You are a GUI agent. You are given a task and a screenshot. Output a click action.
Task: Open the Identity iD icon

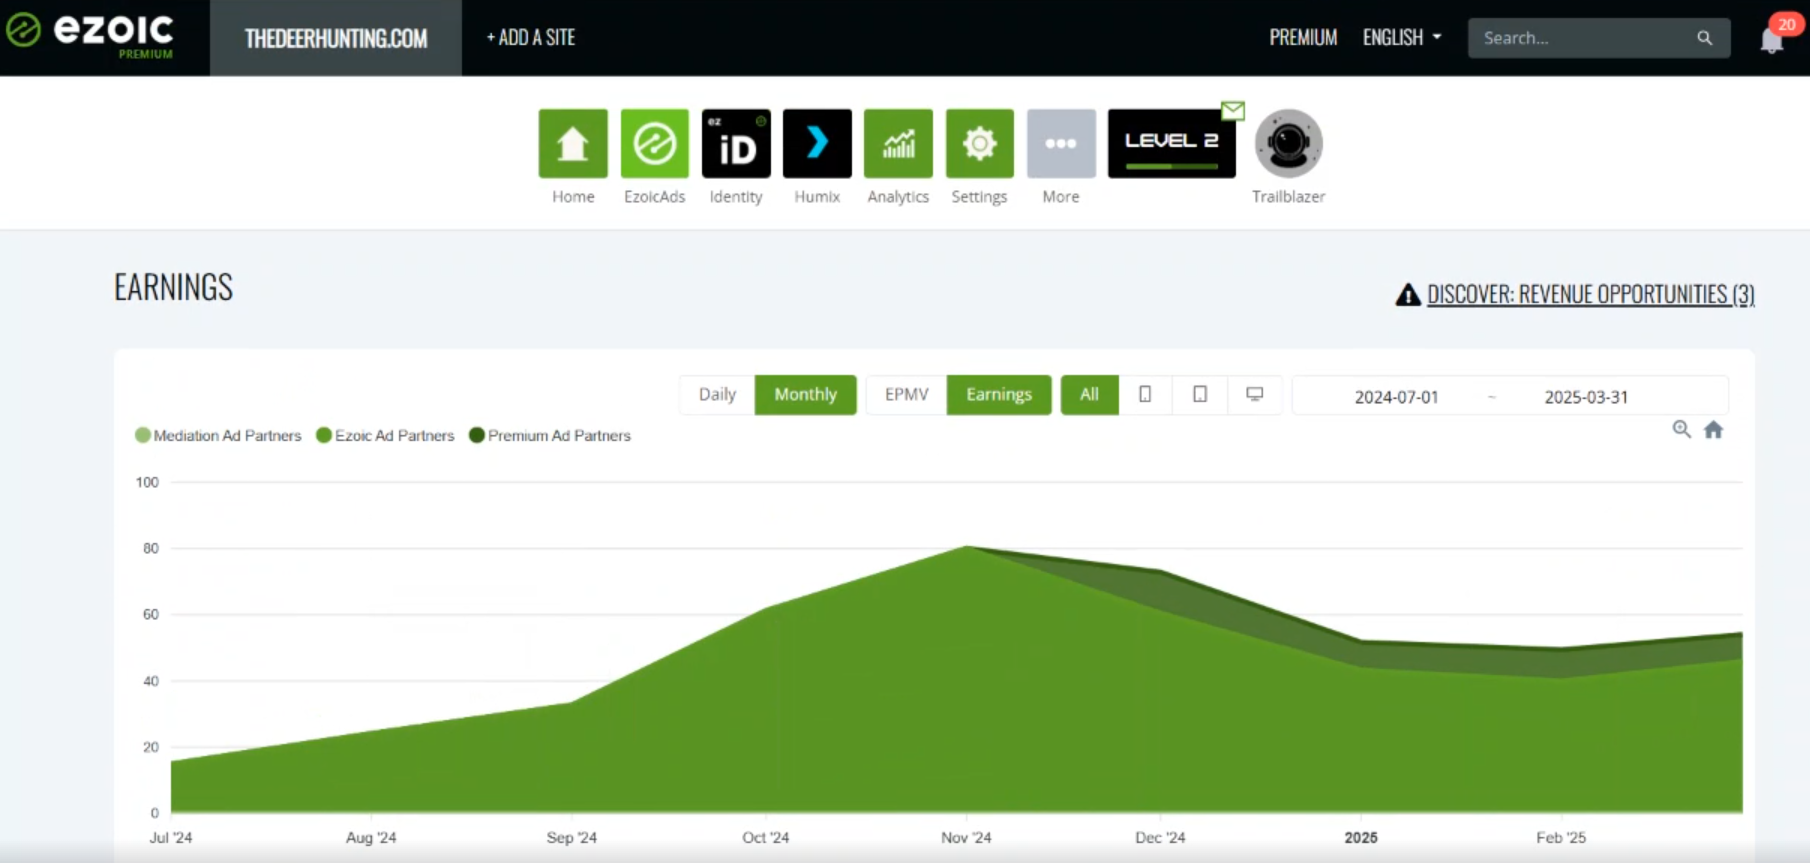pyautogui.click(x=736, y=143)
